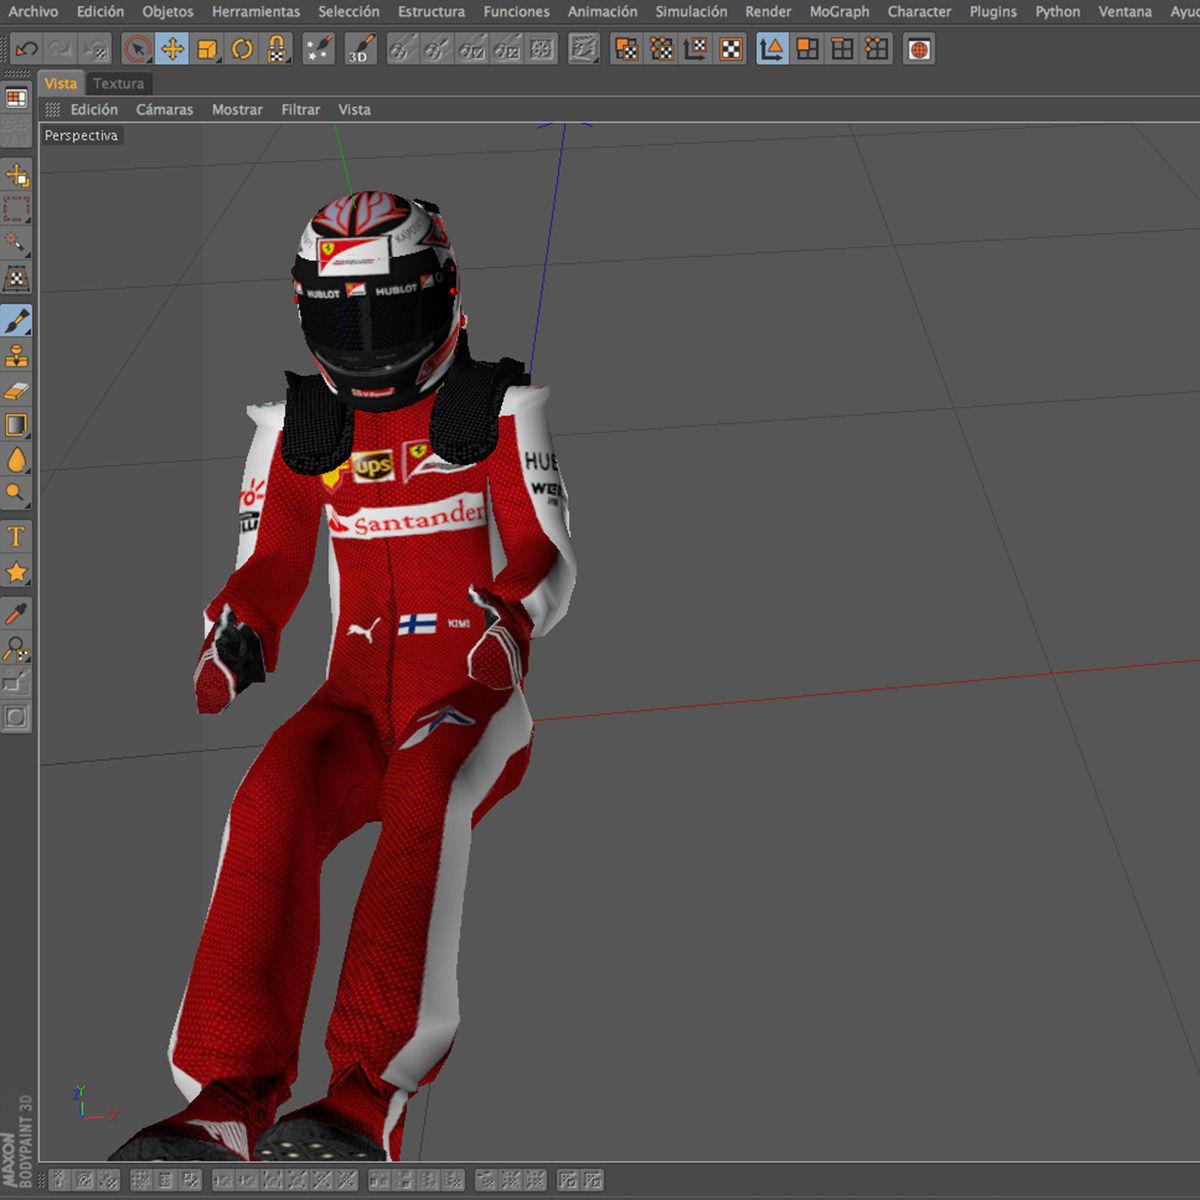Open the Archivo menu
This screenshot has height=1200, width=1200.
click(33, 12)
